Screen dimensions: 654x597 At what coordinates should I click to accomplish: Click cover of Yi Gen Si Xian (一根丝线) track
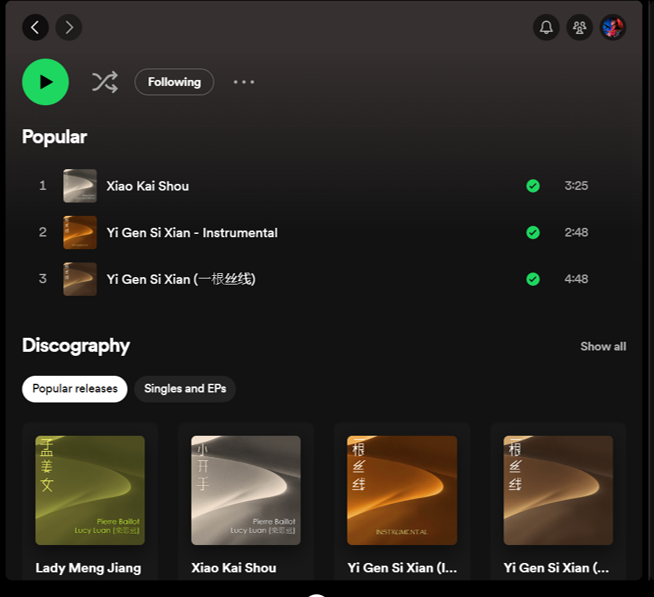click(80, 279)
